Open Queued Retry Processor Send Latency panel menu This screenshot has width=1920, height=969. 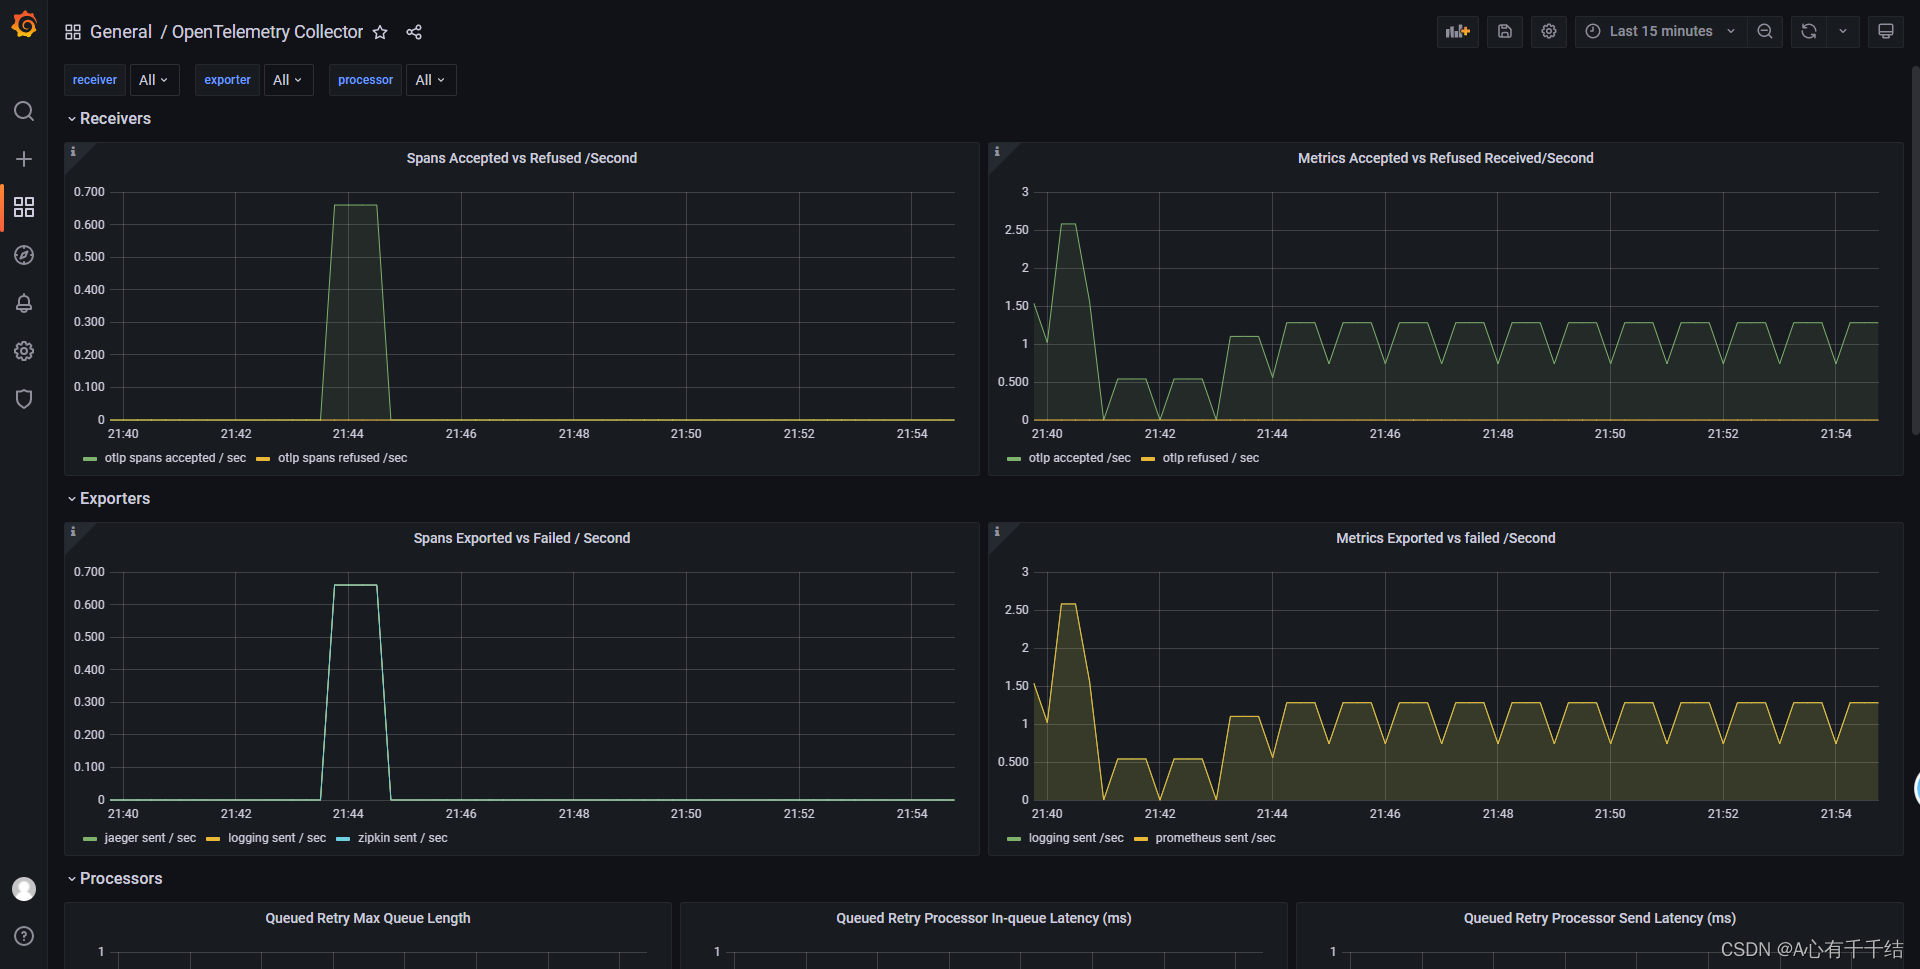coord(1600,918)
